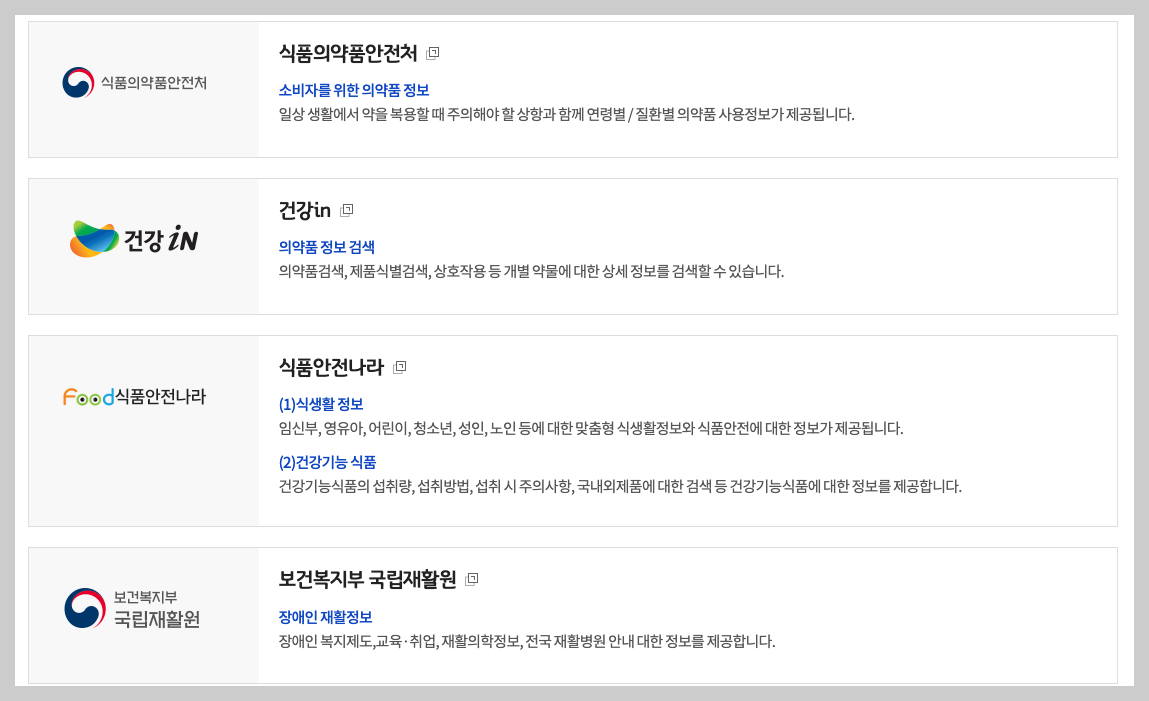Click the new-window icon beside 보건복지부 국립재활원
The image size is (1149, 701).
[472, 578]
